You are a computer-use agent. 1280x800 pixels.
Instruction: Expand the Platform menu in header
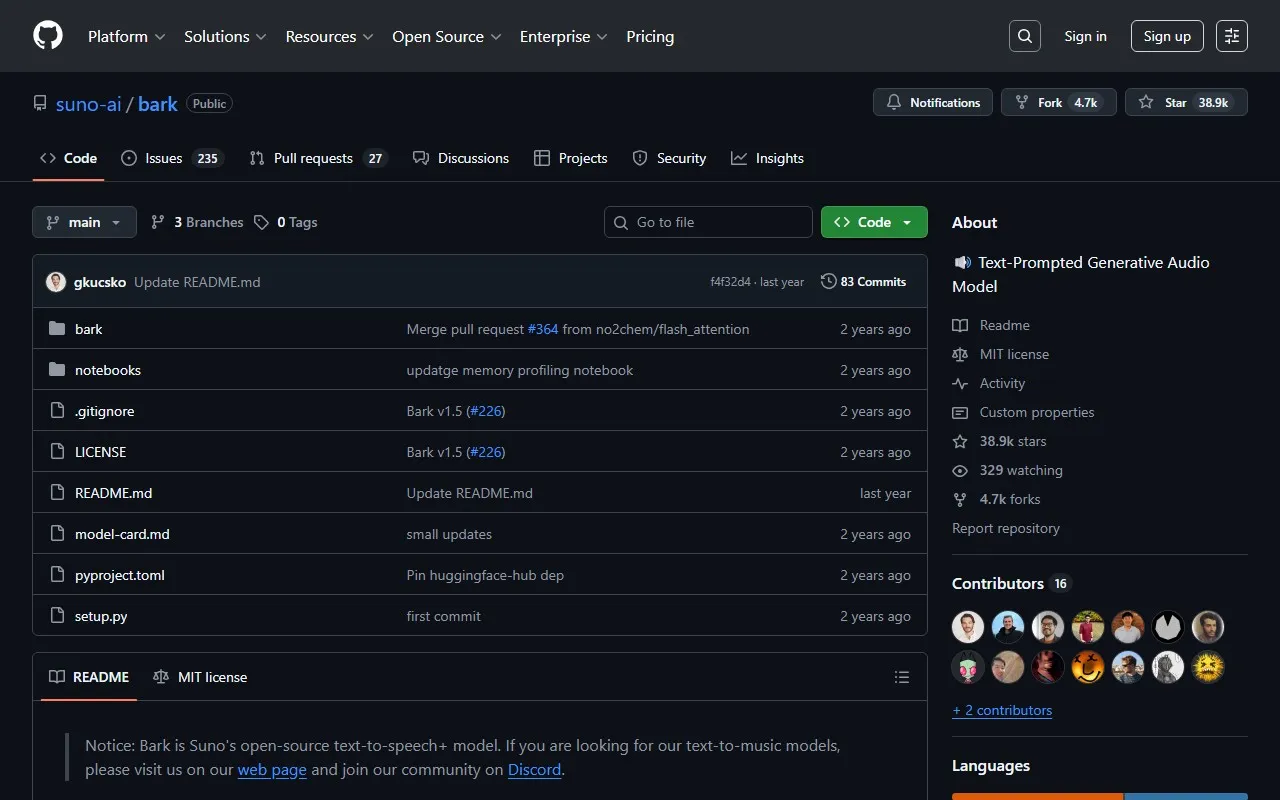tap(126, 36)
